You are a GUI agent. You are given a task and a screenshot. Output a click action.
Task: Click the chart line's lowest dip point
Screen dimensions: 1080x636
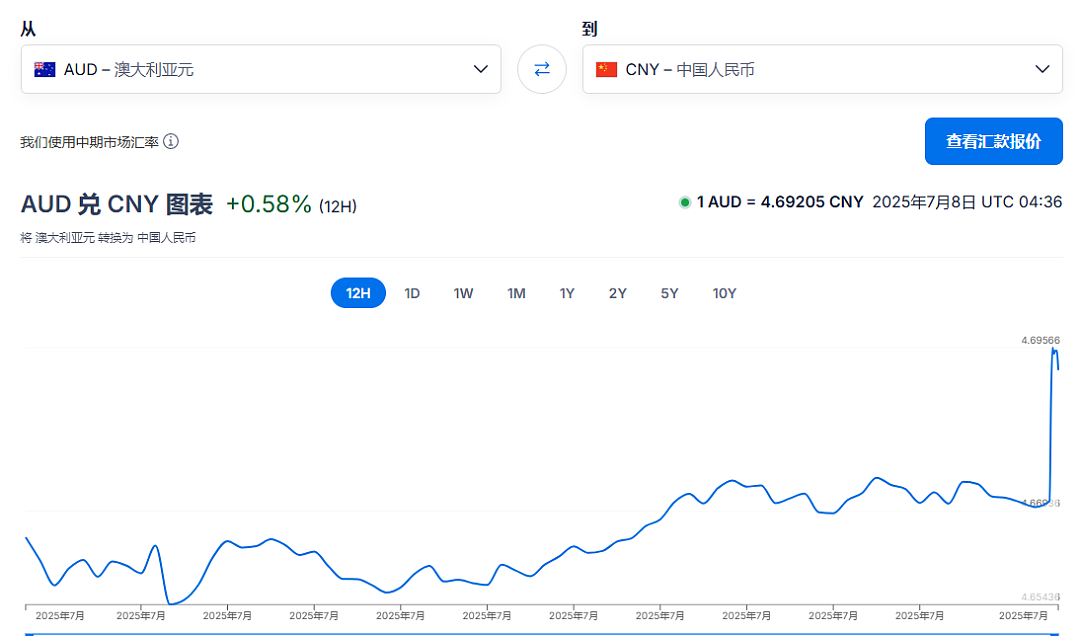[170, 604]
